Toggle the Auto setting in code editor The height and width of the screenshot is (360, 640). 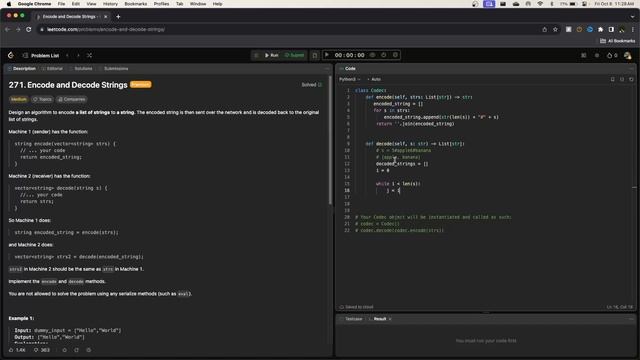[374, 79]
